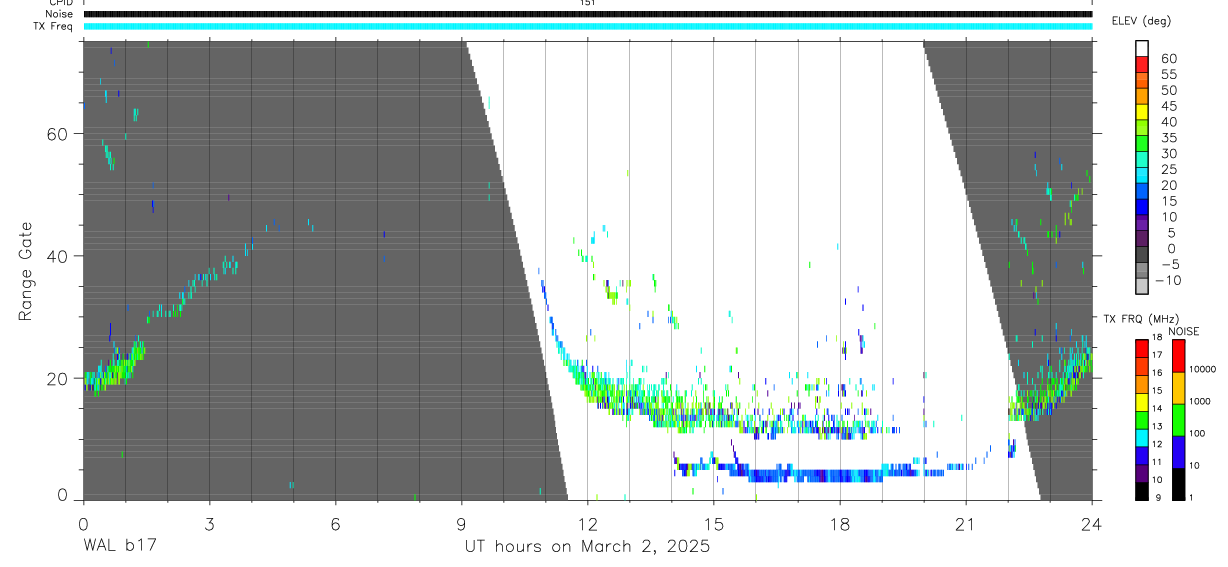Click the '6' tick on the UT hours axis
The image size is (1228, 567).
[336, 525]
